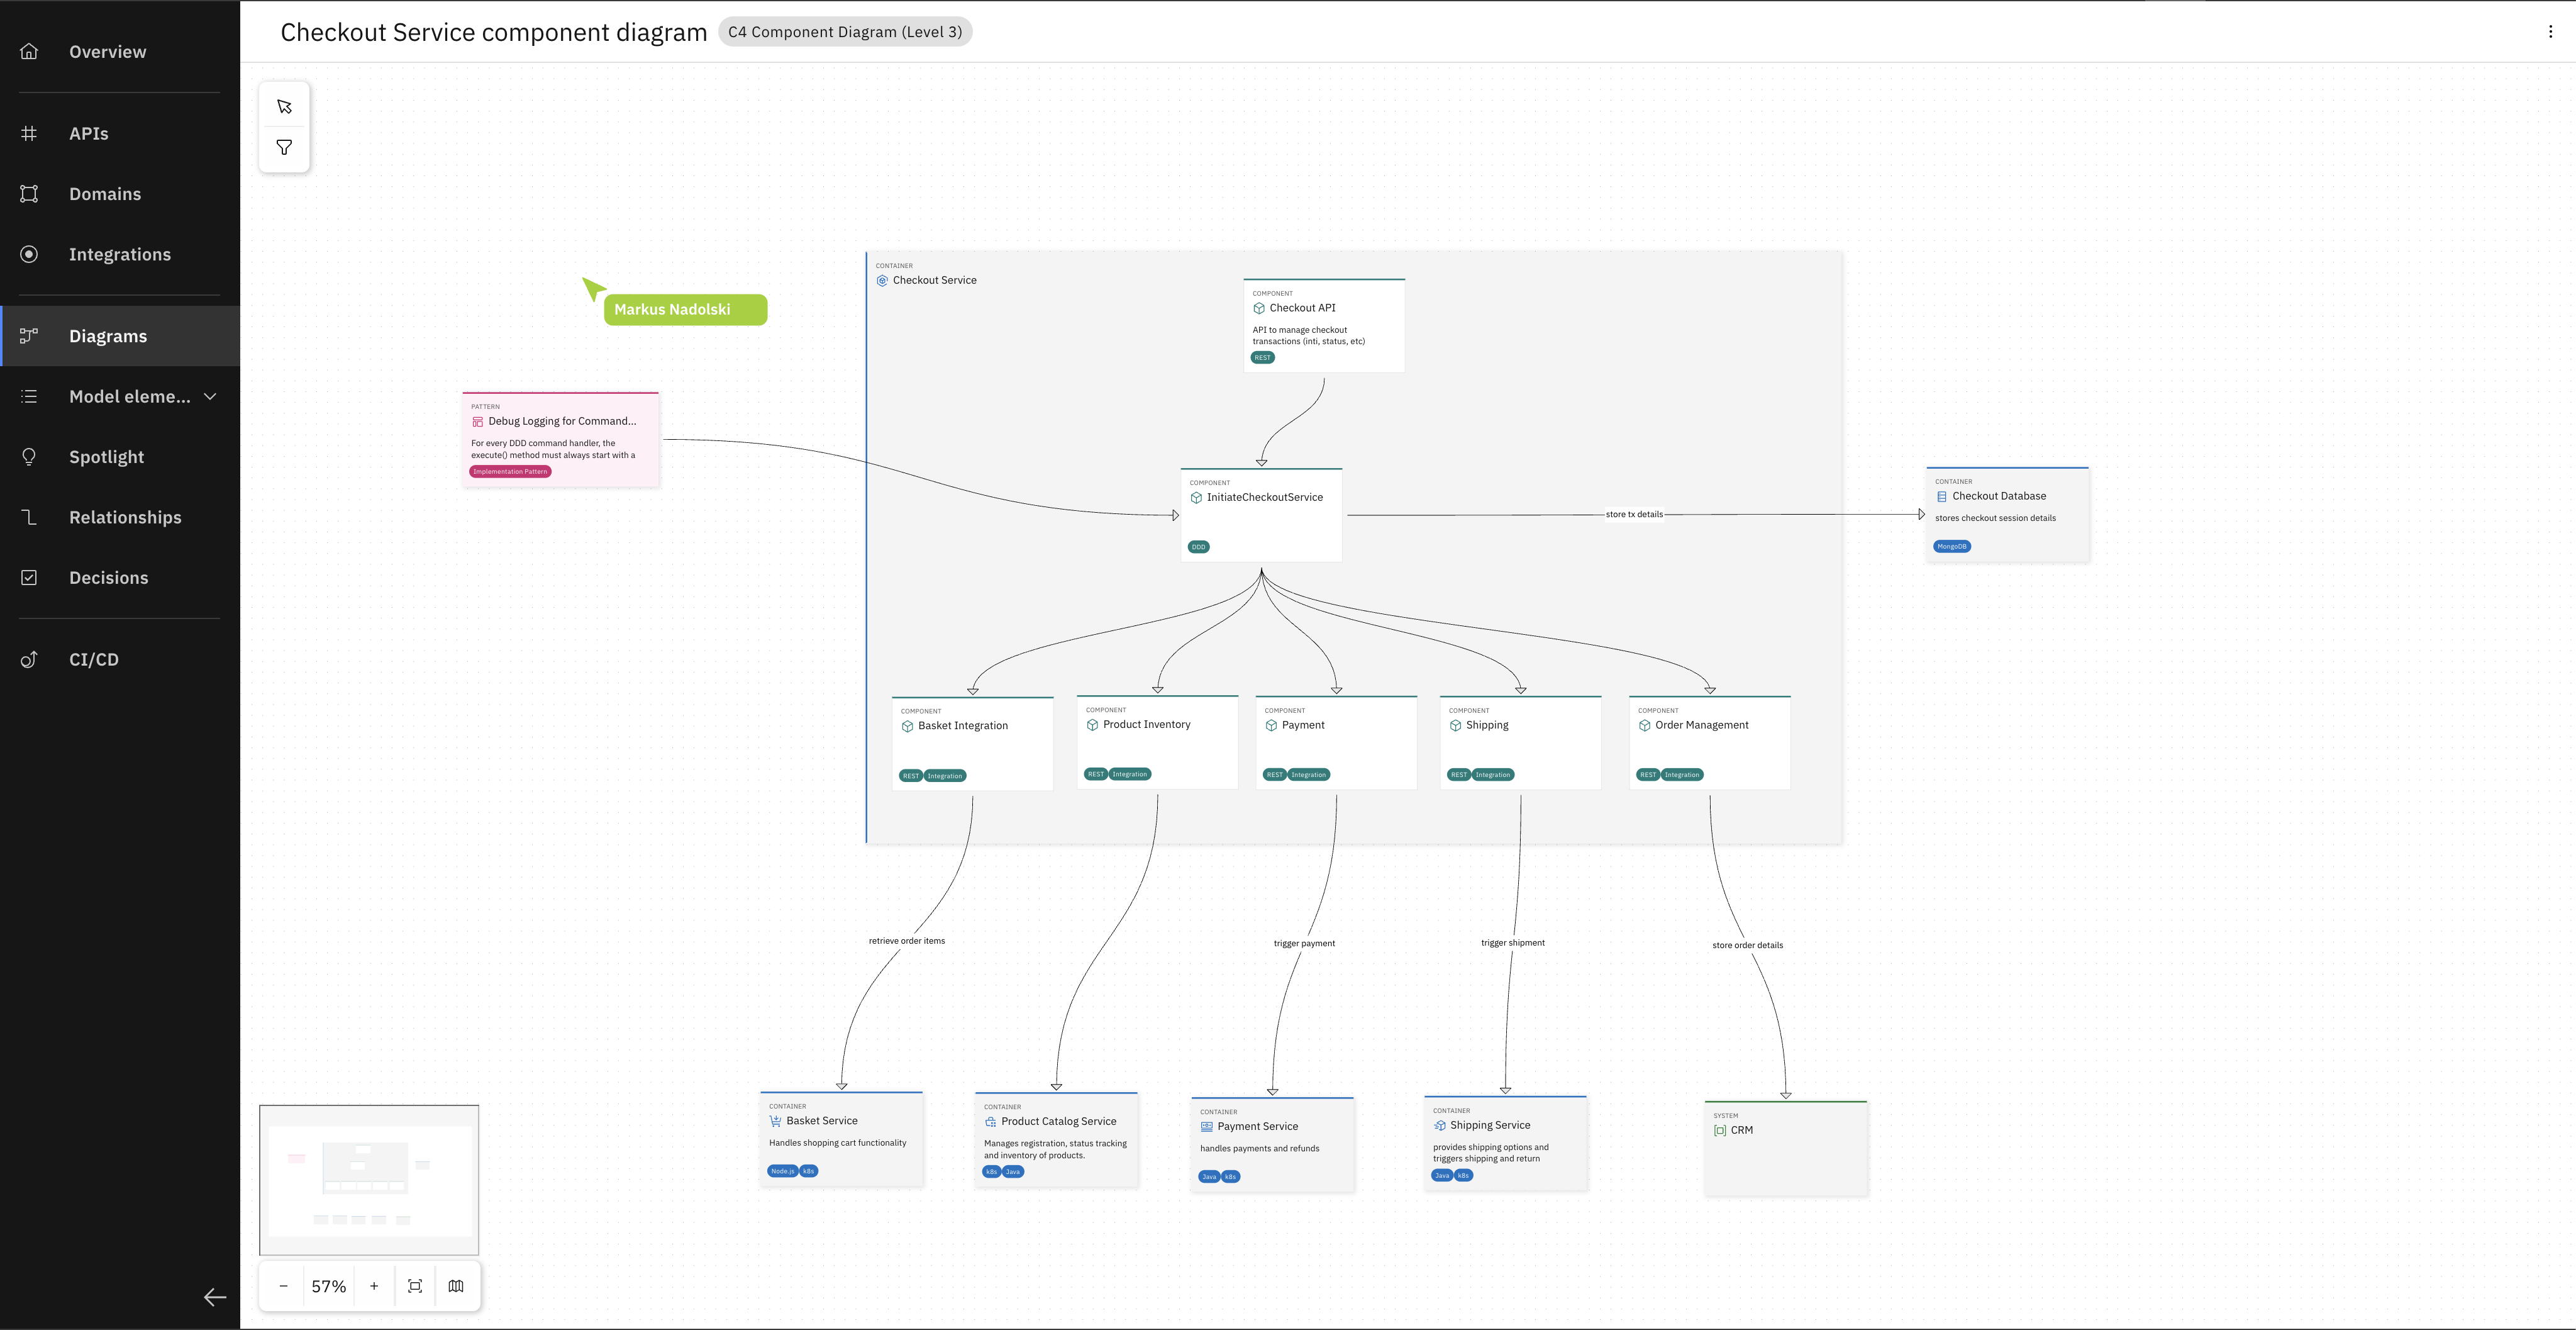Toggle the minimap icon
The height and width of the screenshot is (1330, 2576).
point(456,1286)
